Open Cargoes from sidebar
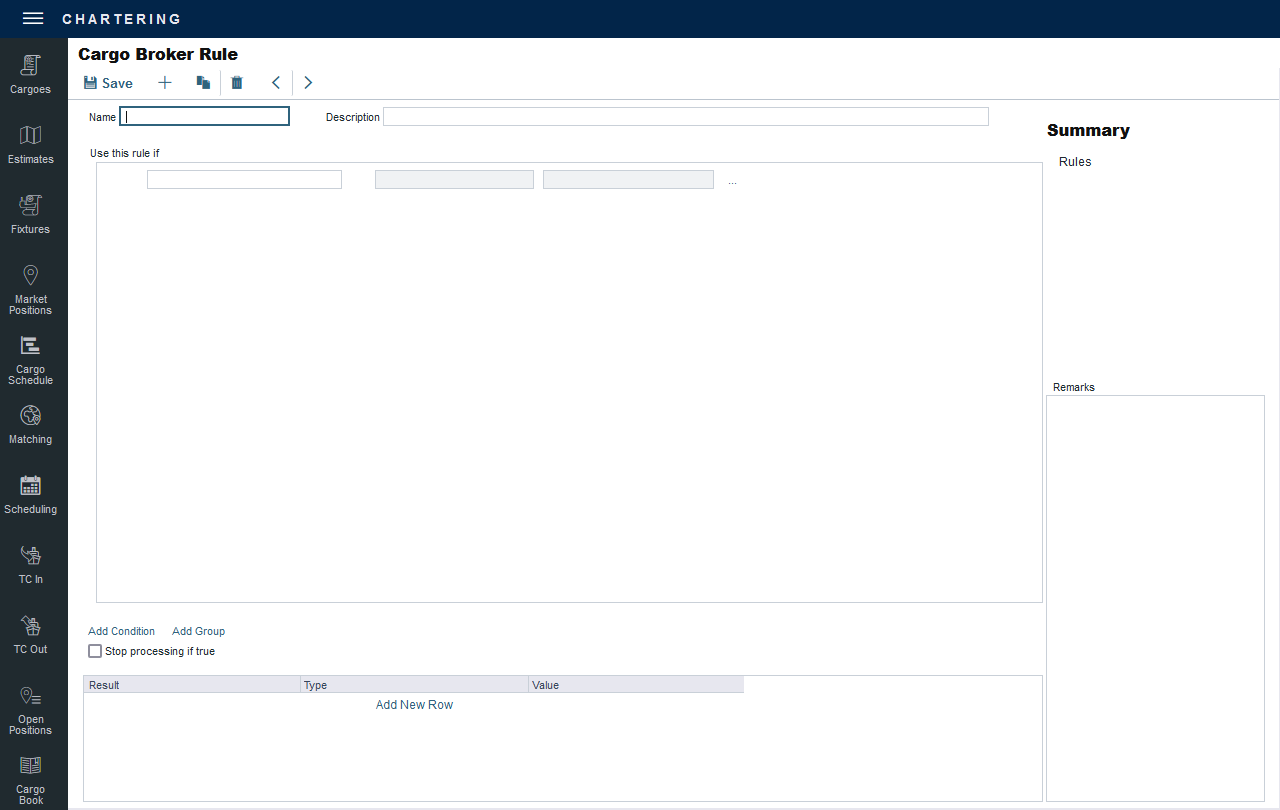Image resolution: width=1280 pixels, height=810 pixels. point(31,75)
